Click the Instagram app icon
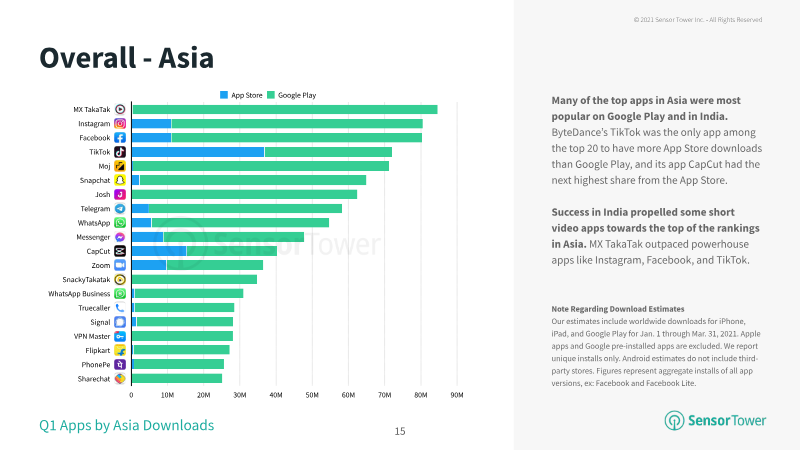This screenshot has height=450, width=800. click(120, 123)
